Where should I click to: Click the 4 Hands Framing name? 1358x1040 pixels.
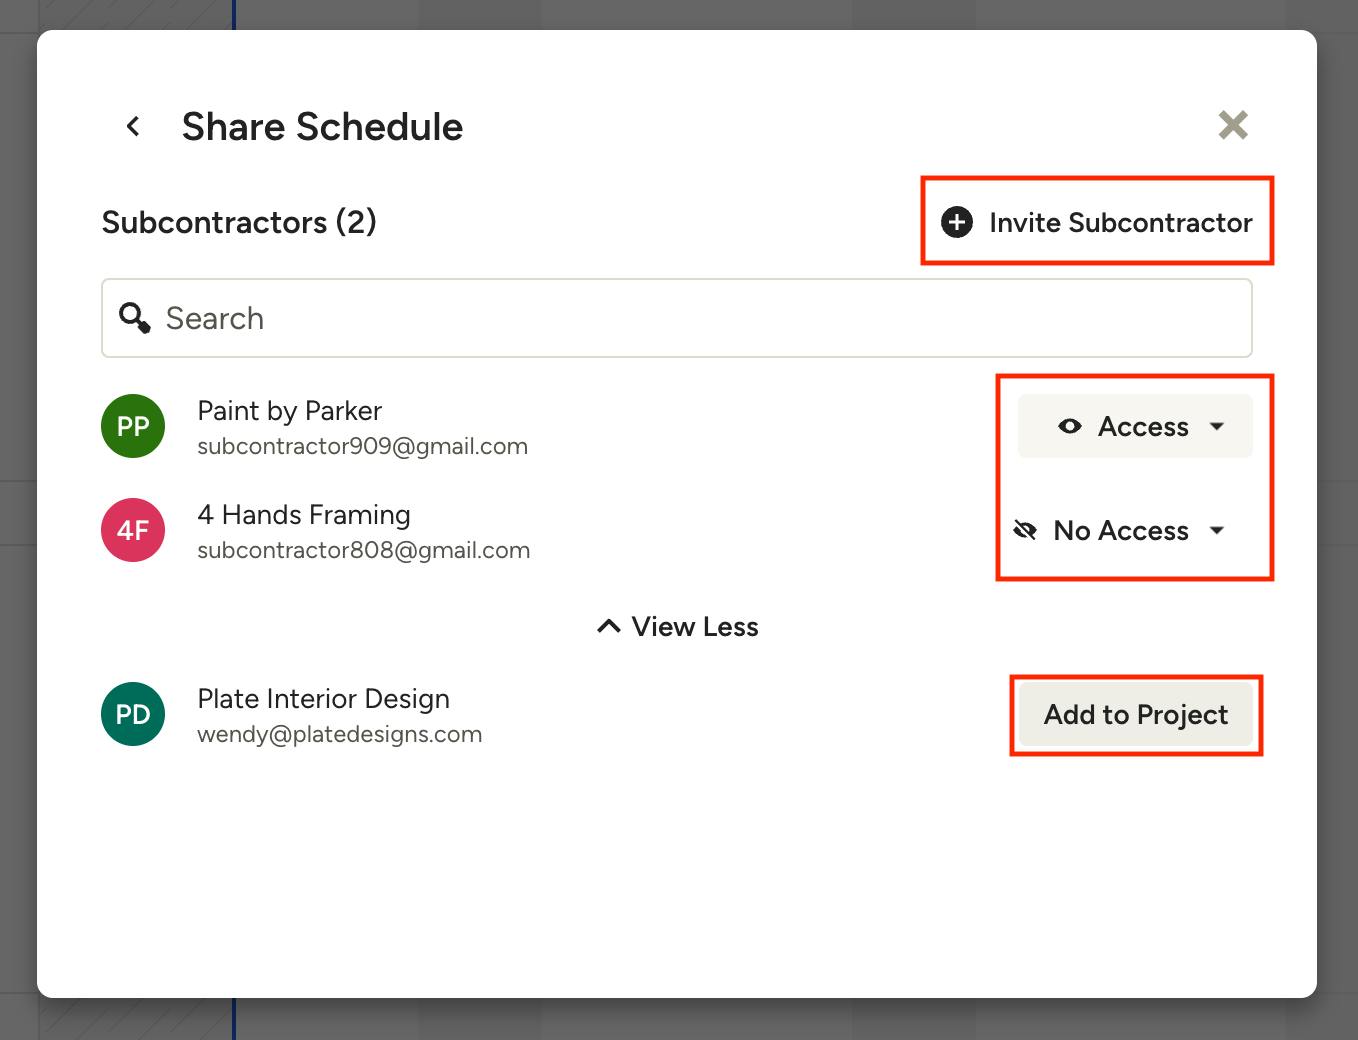click(x=304, y=515)
